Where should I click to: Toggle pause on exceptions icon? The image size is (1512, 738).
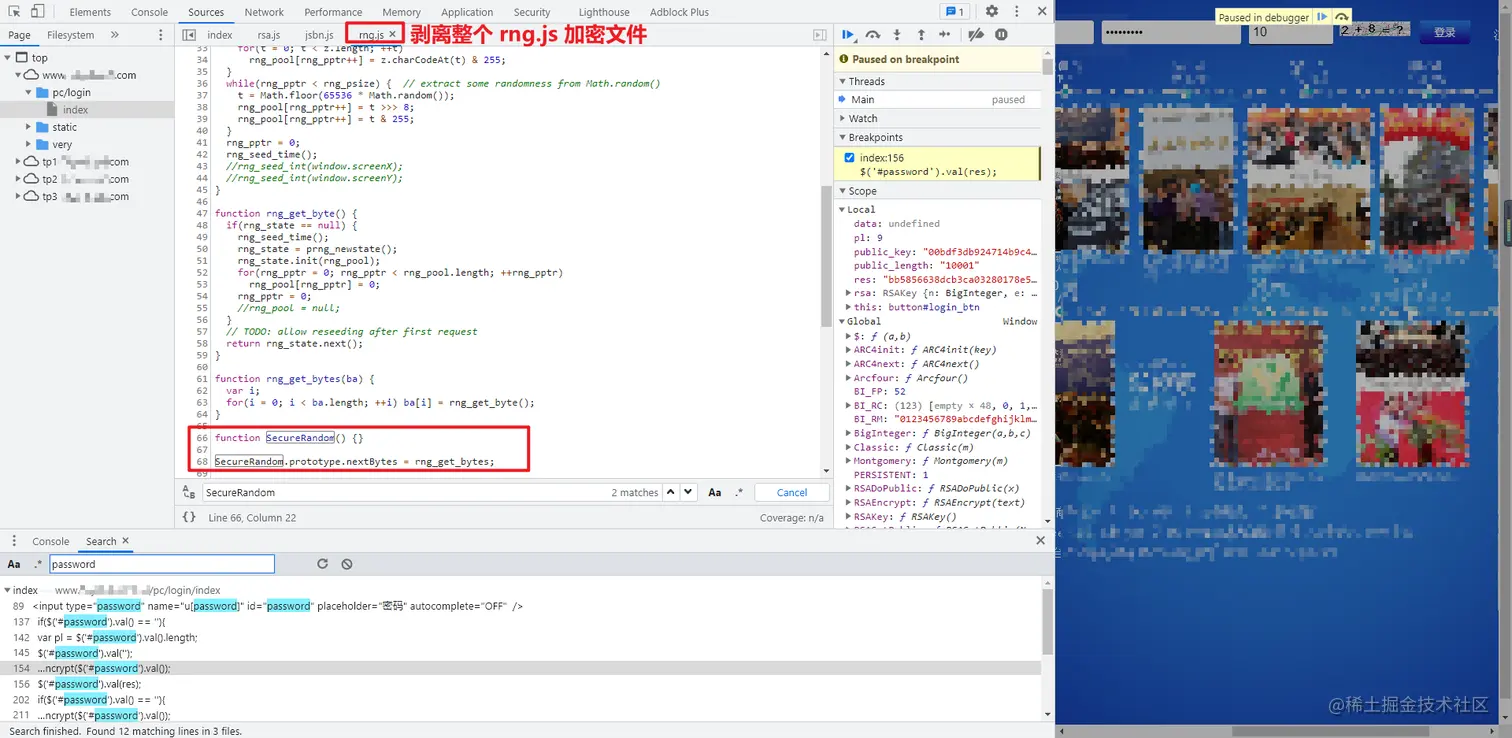click(1001, 34)
